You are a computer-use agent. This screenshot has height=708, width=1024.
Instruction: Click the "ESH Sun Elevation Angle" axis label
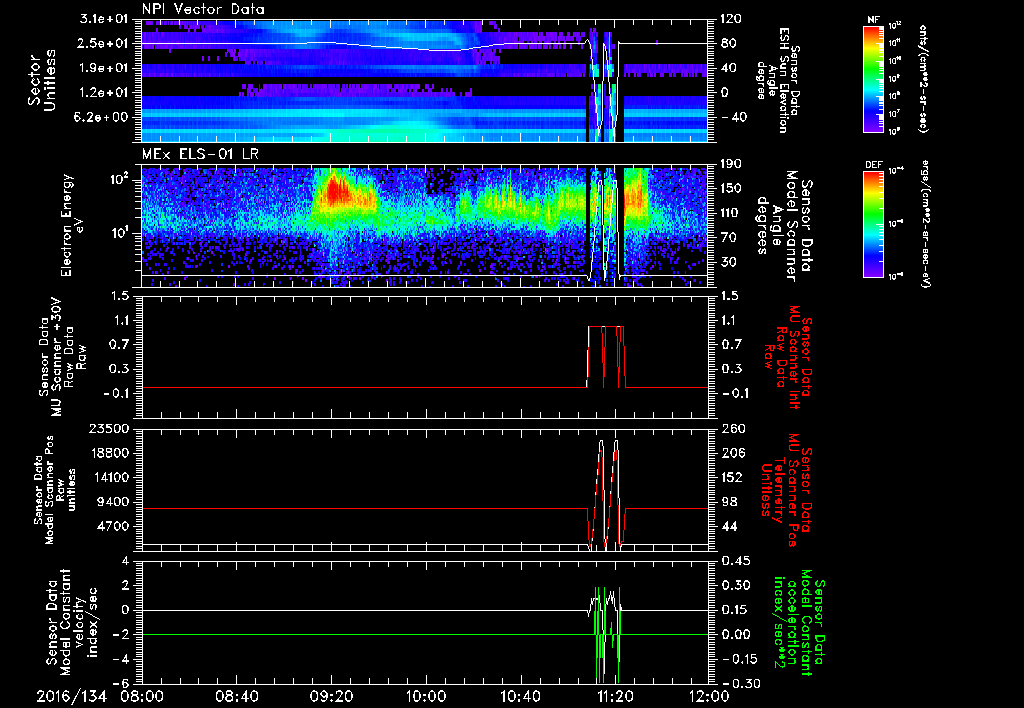click(777, 80)
